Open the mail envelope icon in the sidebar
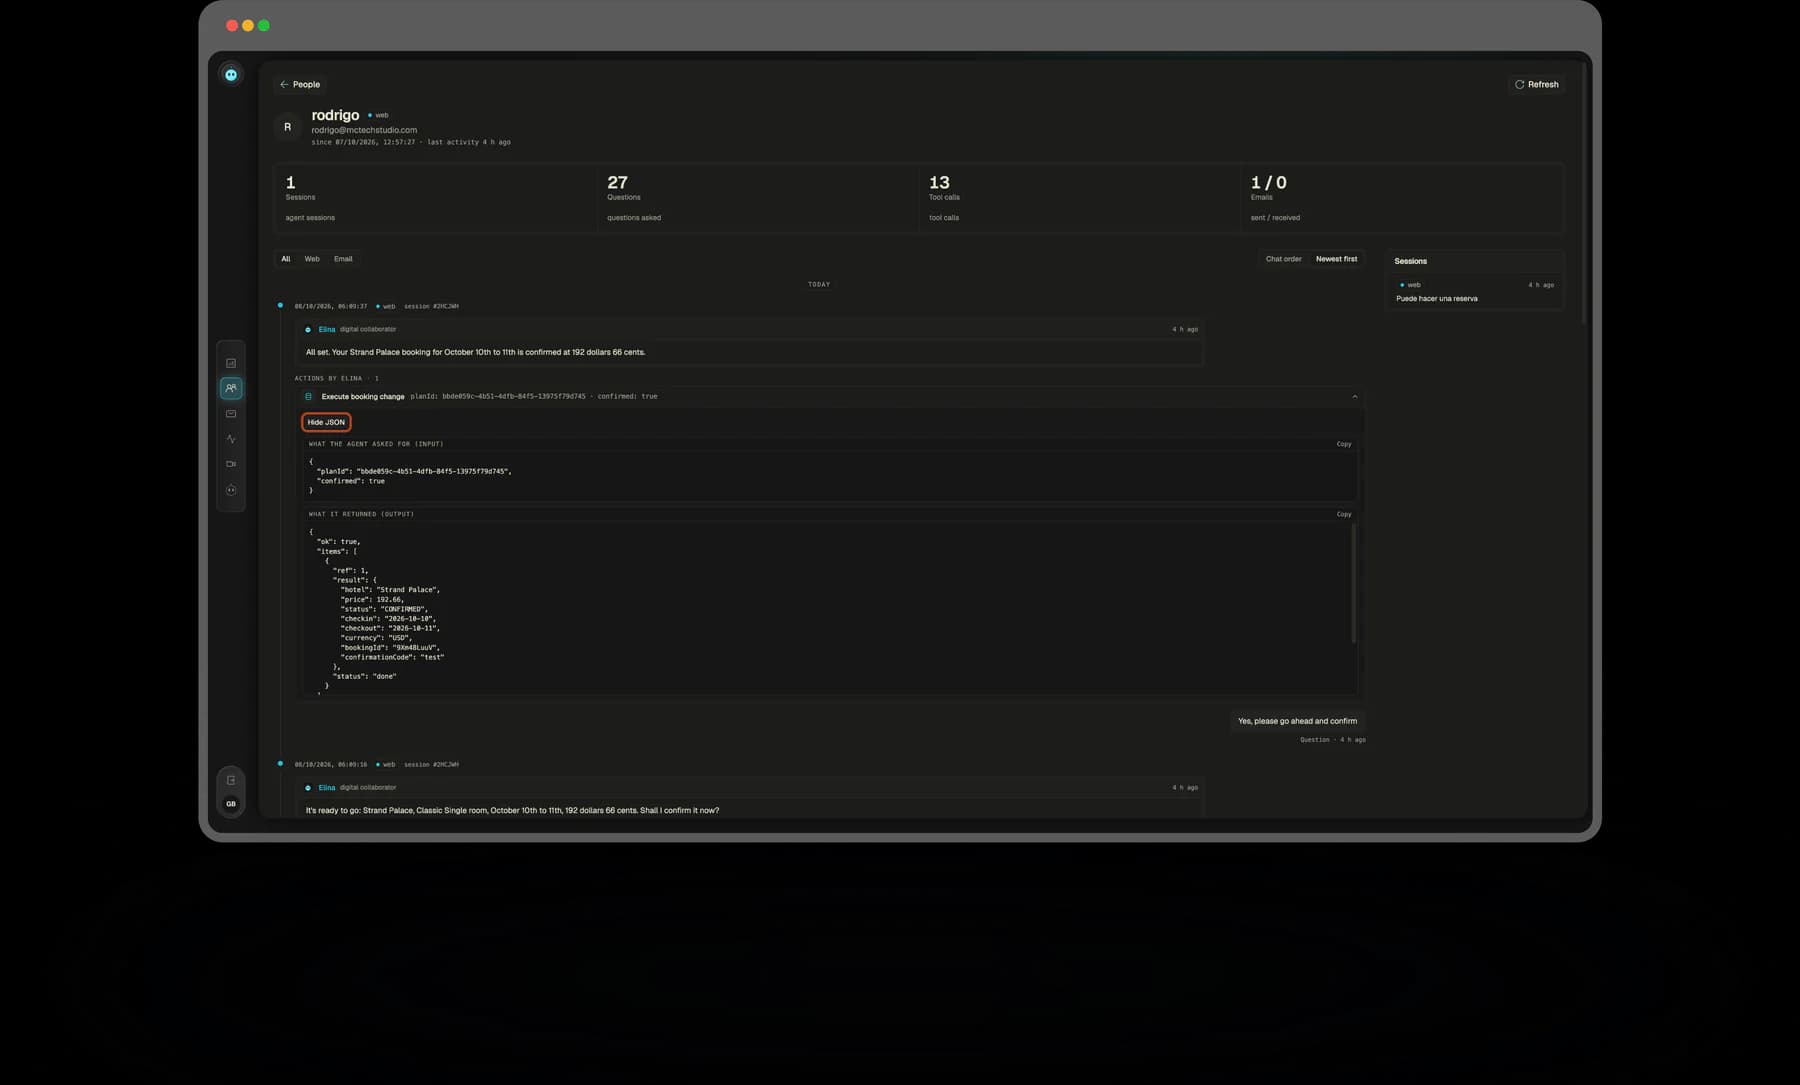Viewport: 1800px width, 1085px height. coord(231,414)
